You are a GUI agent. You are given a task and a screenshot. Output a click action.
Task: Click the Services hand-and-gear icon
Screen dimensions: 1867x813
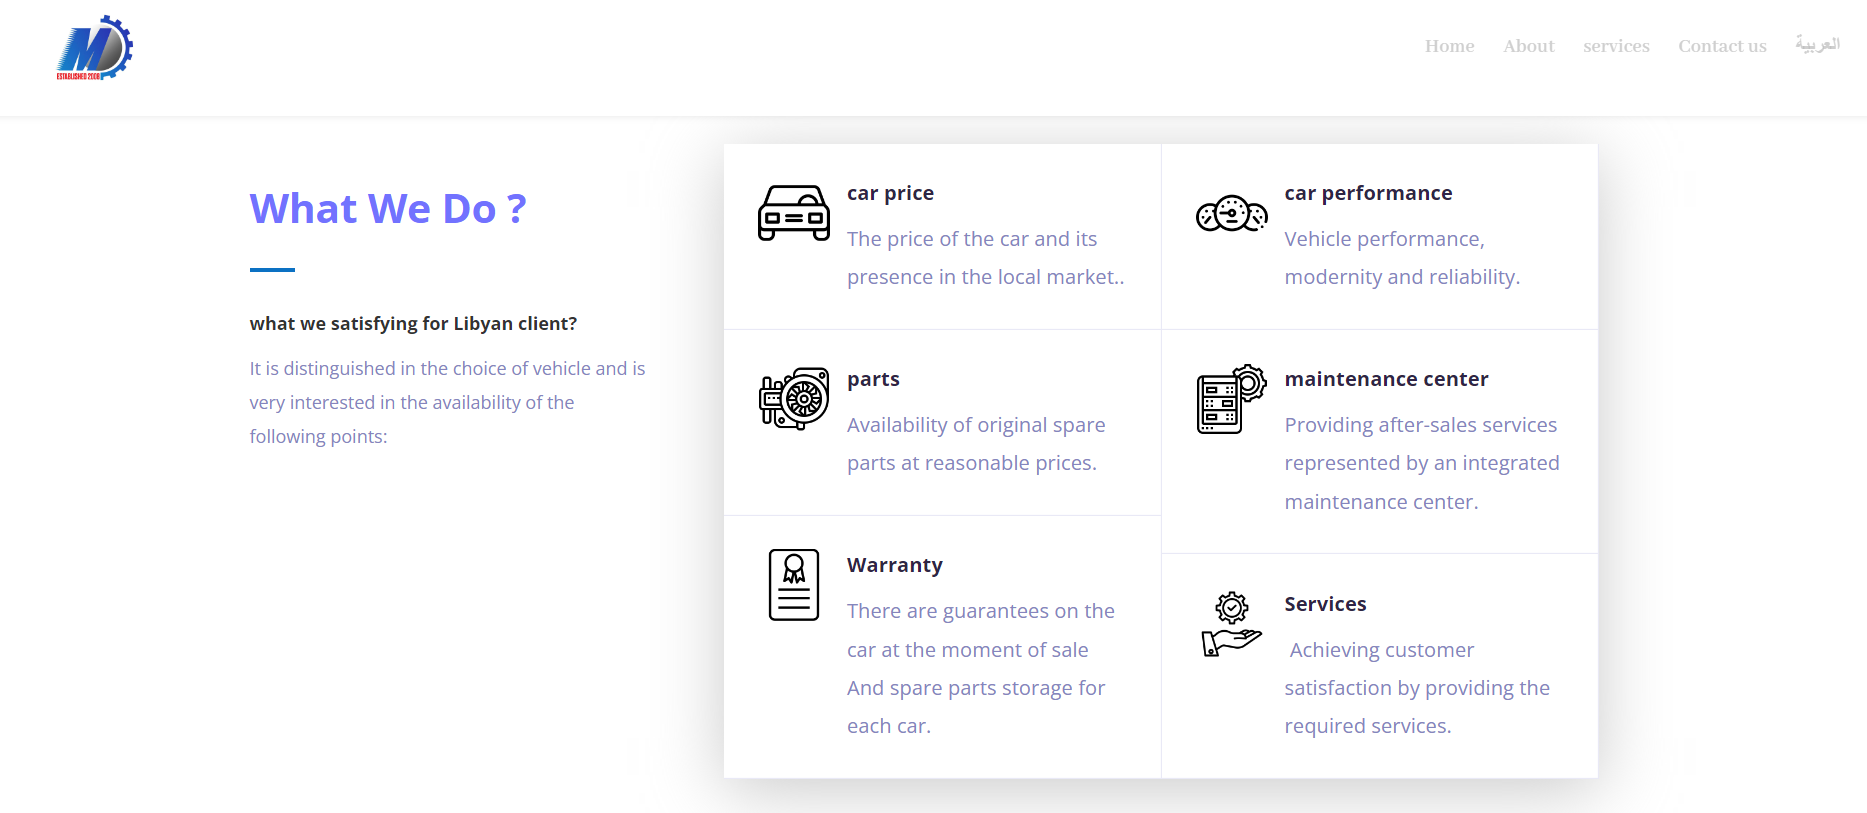[x=1231, y=623]
